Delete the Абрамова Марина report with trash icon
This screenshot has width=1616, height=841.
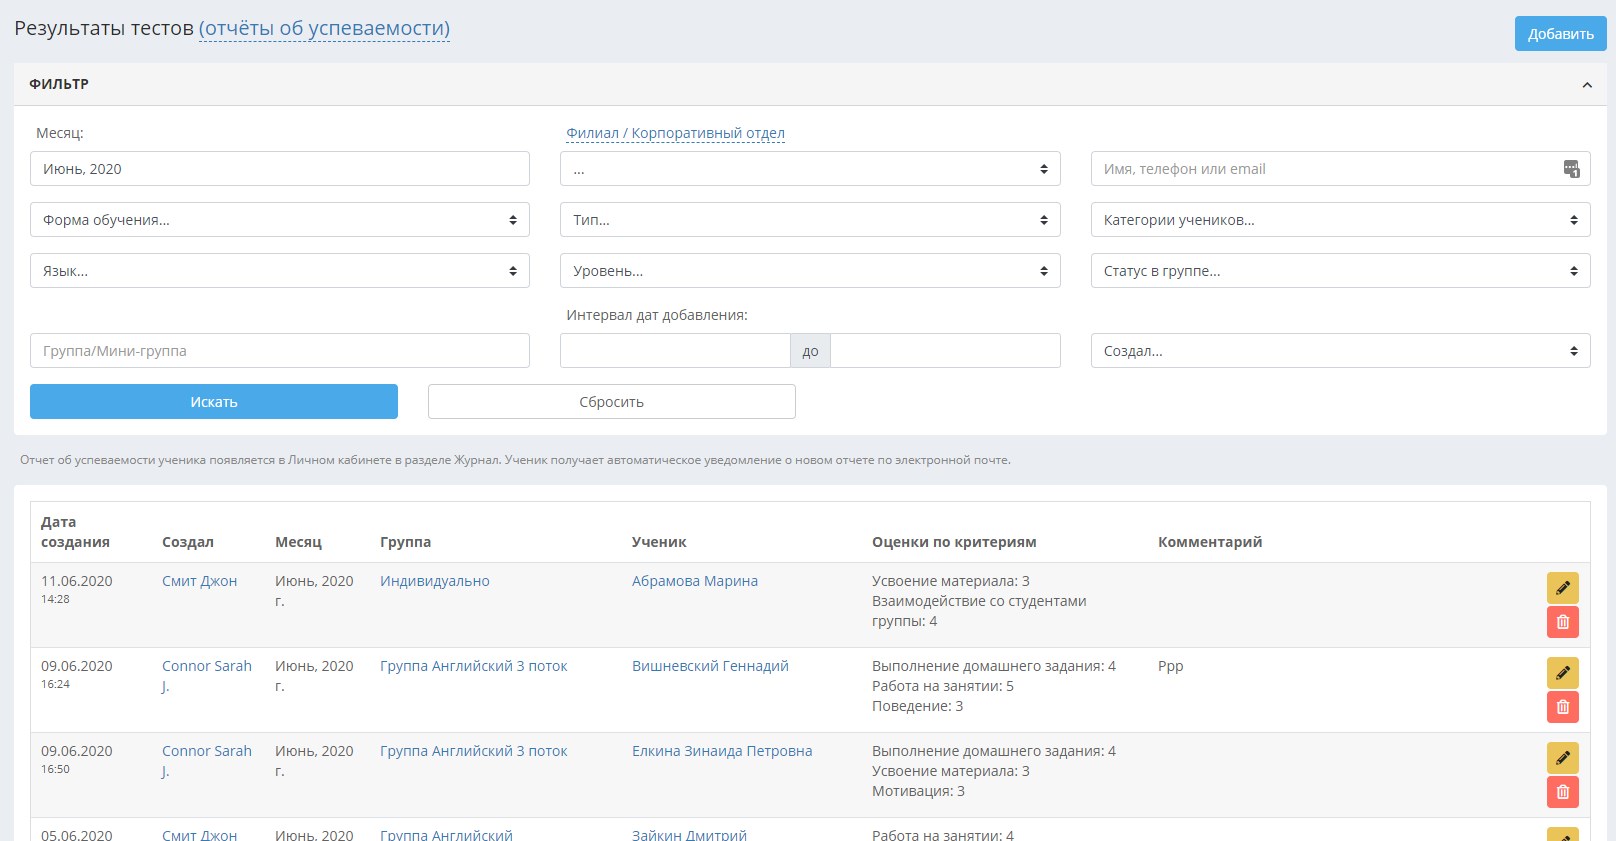coord(1562,622)
